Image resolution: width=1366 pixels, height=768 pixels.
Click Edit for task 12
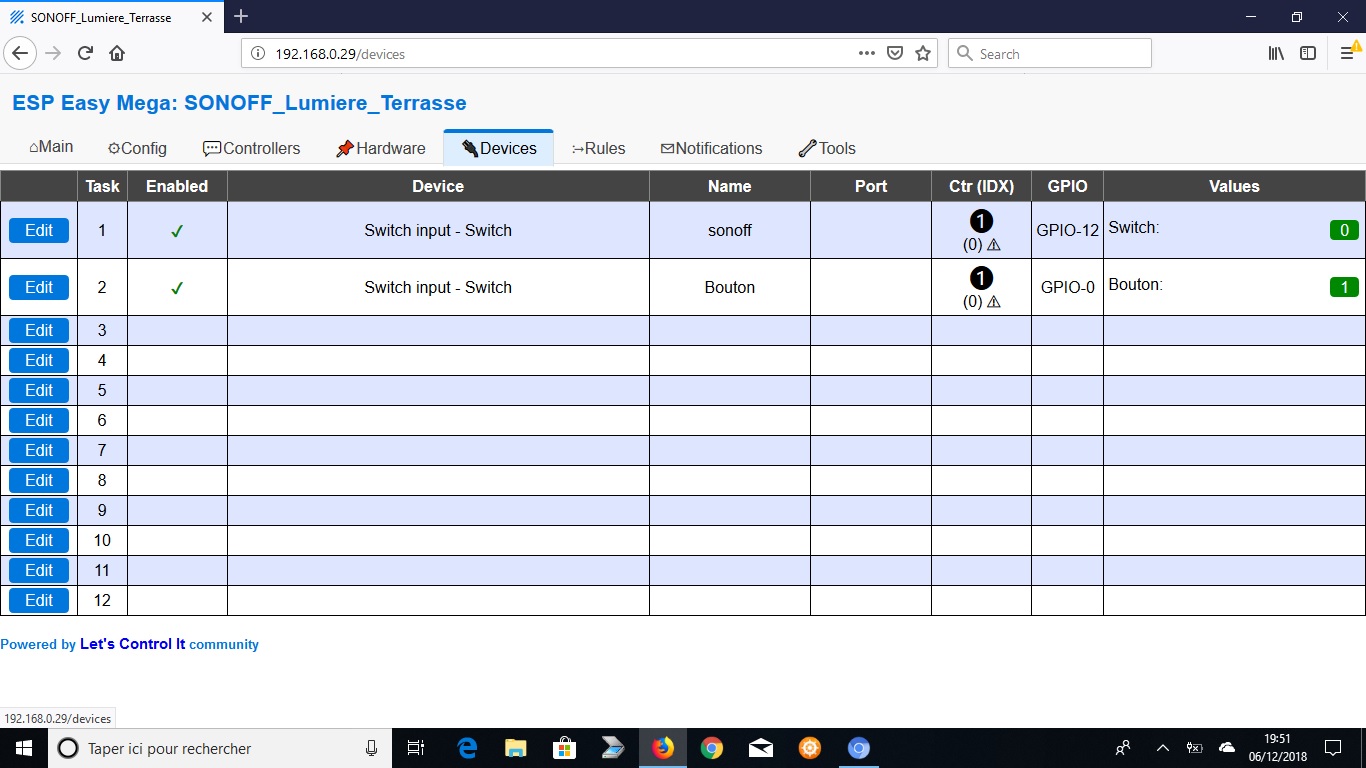click(x=39, y=600)
